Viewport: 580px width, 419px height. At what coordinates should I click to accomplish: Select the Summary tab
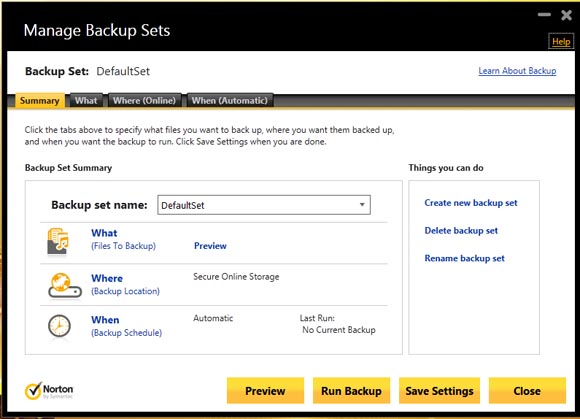(40, 101)
